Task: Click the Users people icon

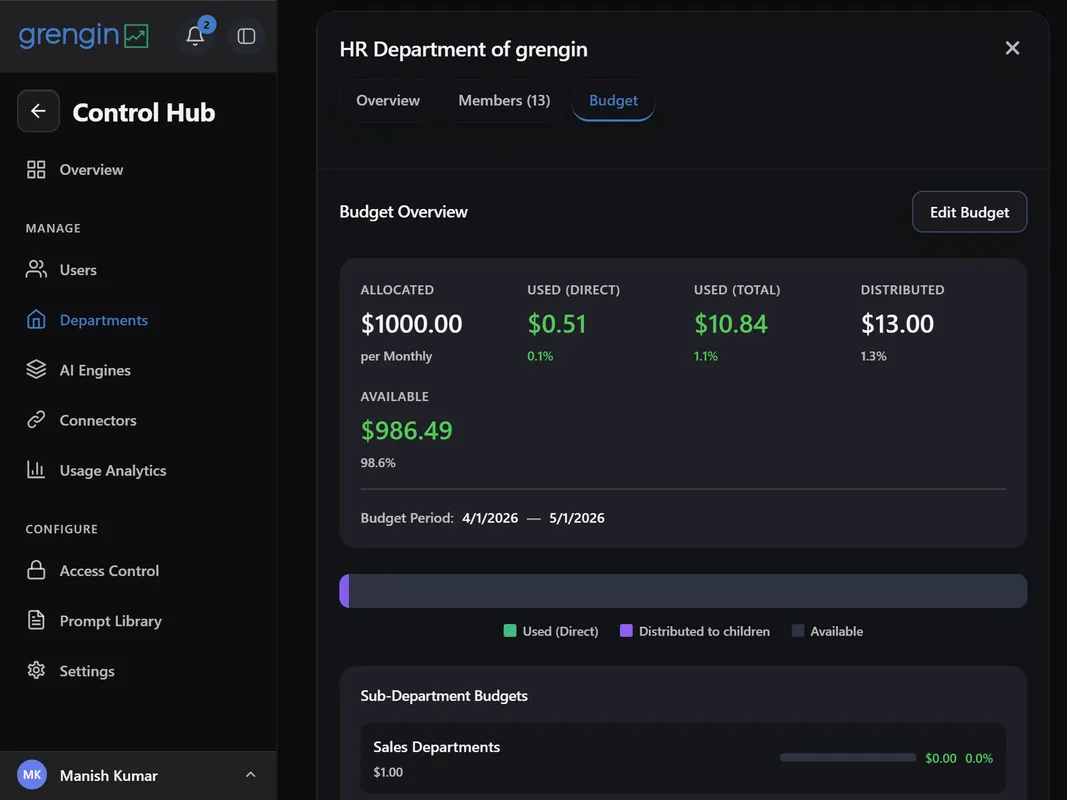Action: (x=36, y=269)
